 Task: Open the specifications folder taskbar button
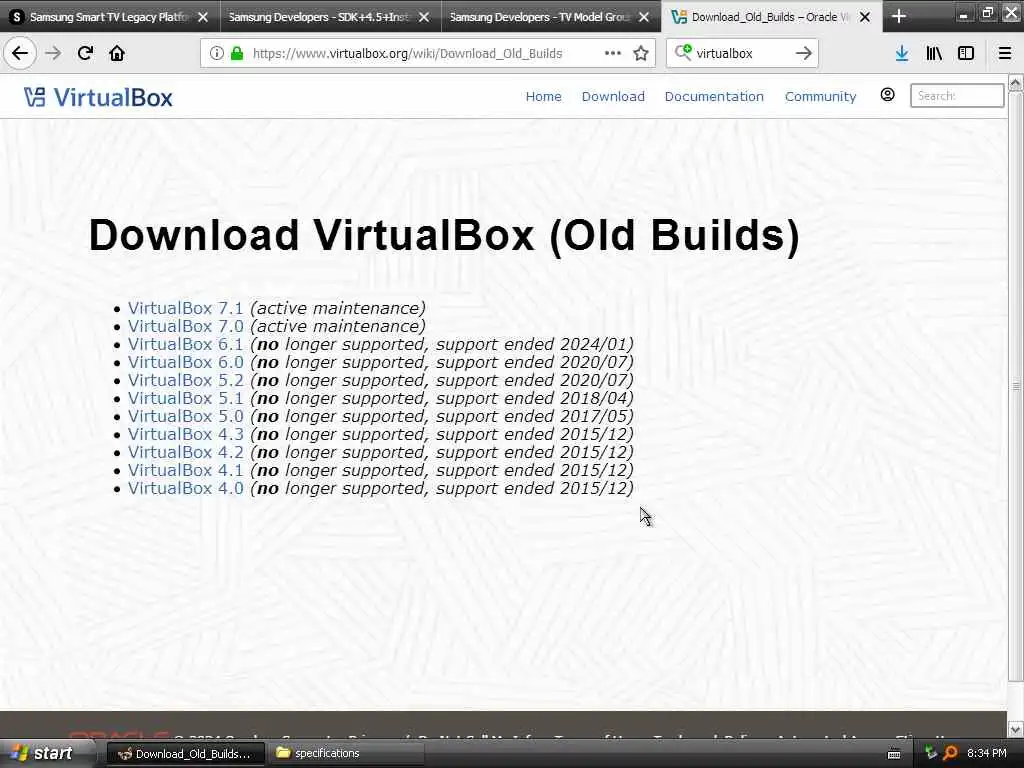345,754
